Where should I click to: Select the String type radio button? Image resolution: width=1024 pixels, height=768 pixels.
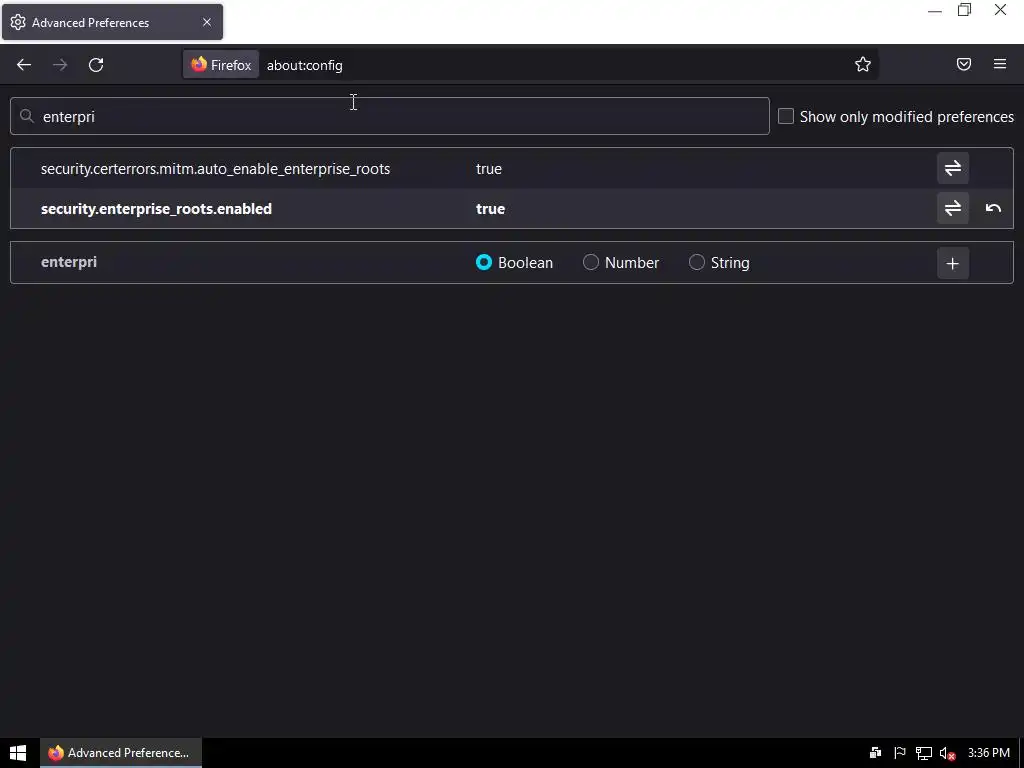point(697,263)
